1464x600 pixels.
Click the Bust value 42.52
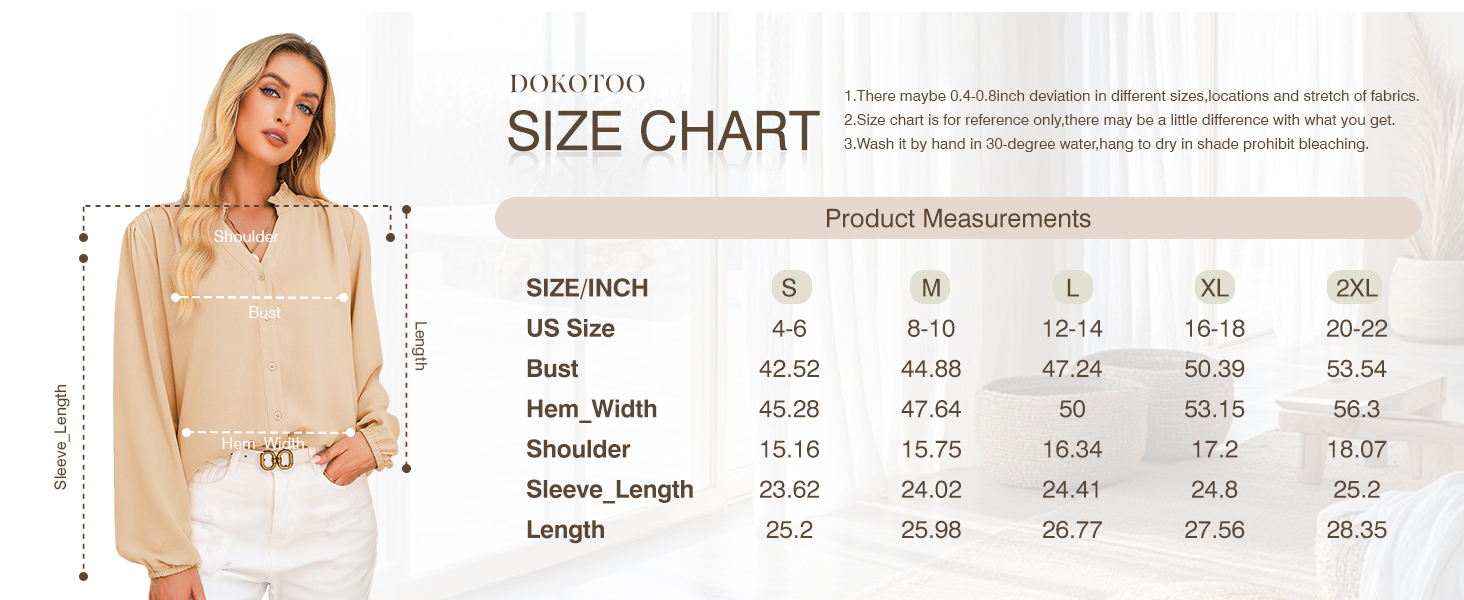pos(789,369)
